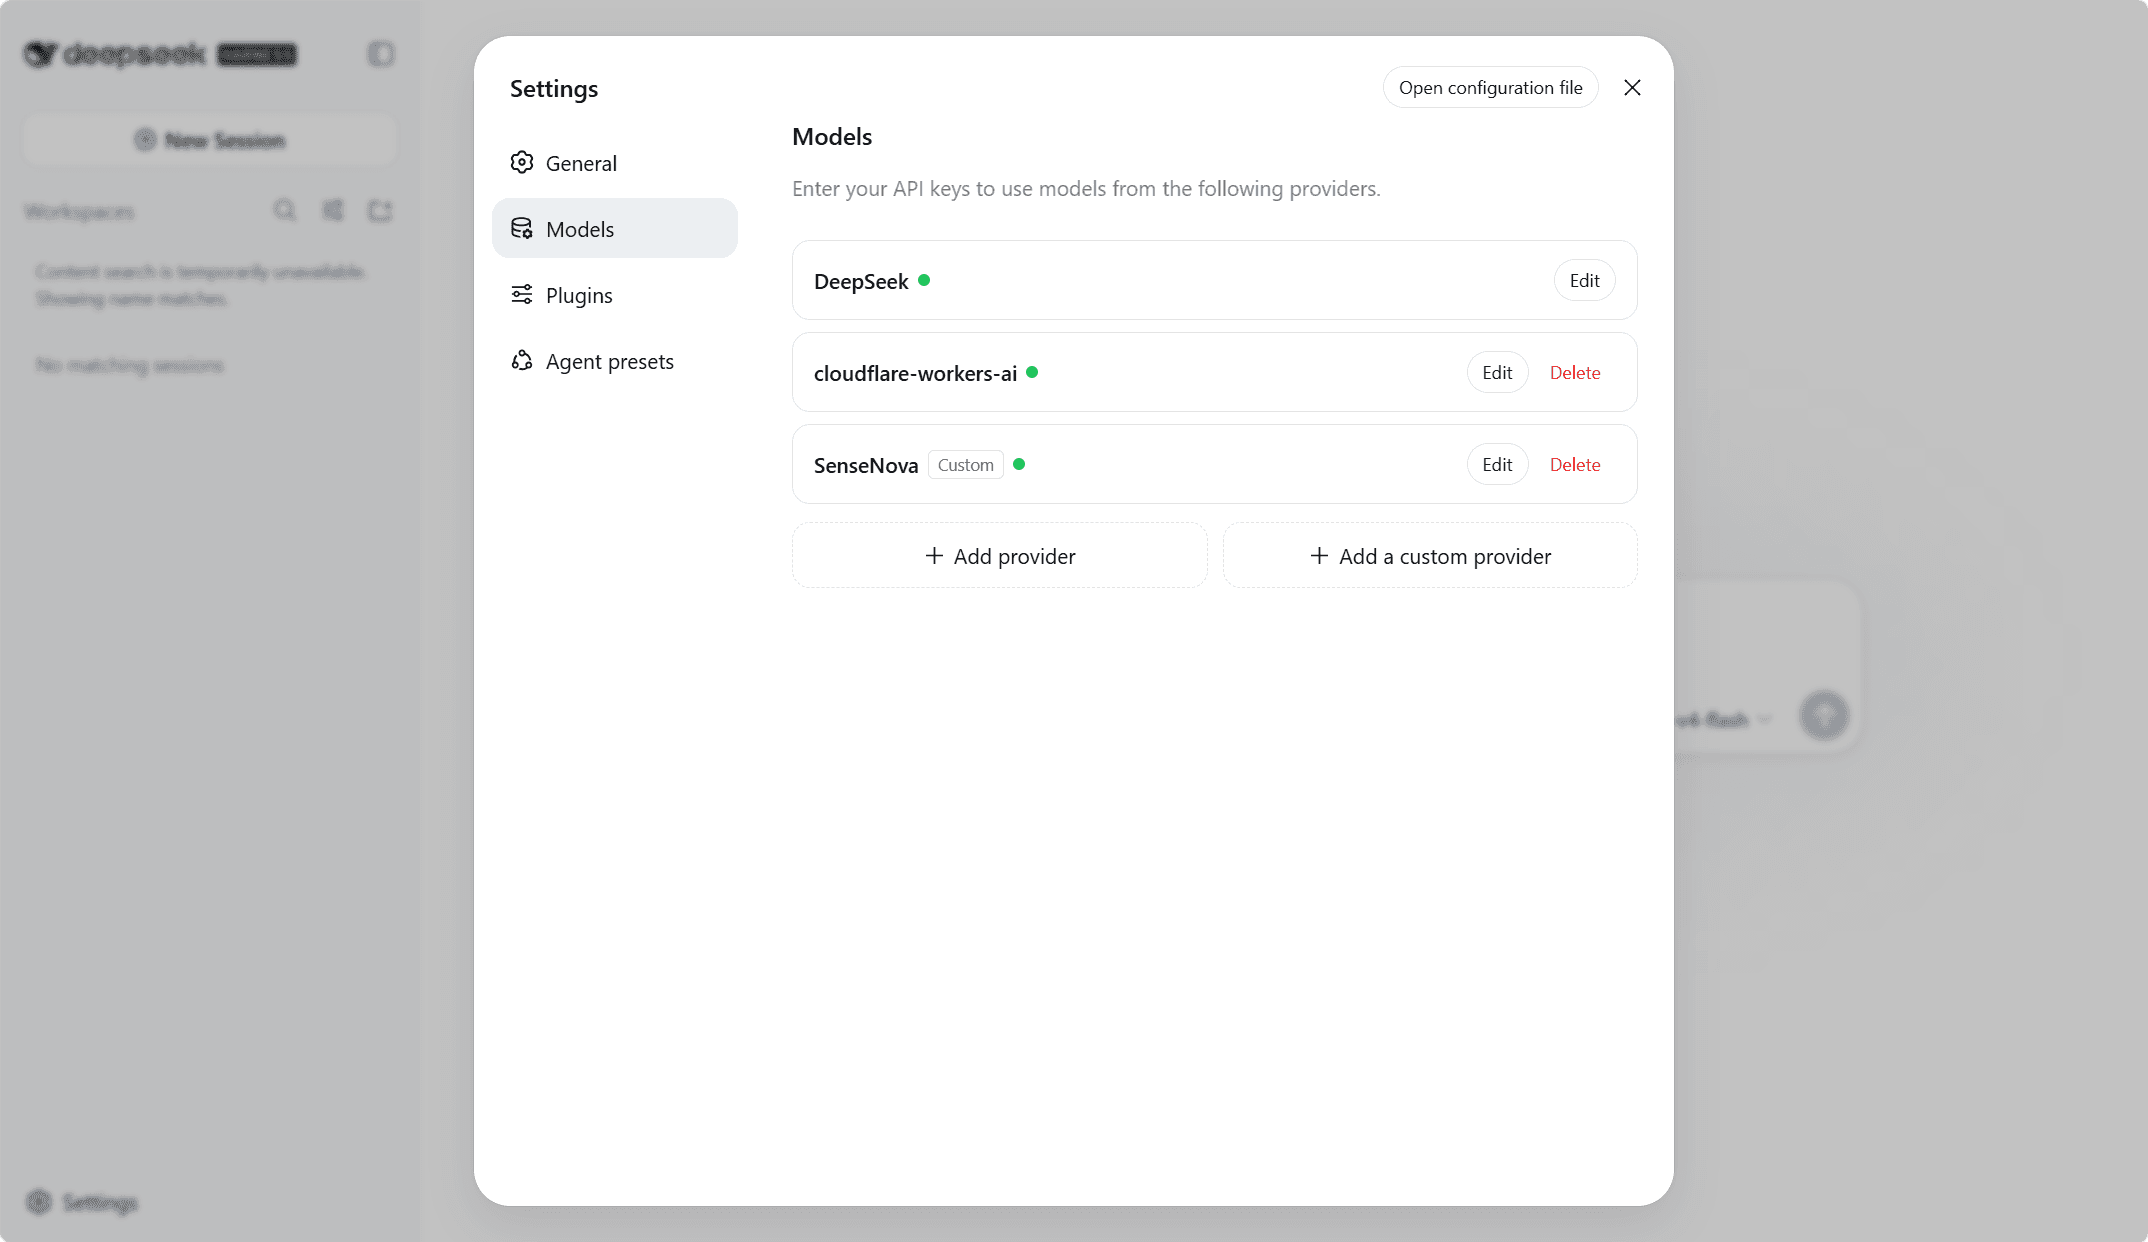Click the Add provider button
Image resolution: width=2148 pixels, height=1242 pixels.
[1000, 556]
